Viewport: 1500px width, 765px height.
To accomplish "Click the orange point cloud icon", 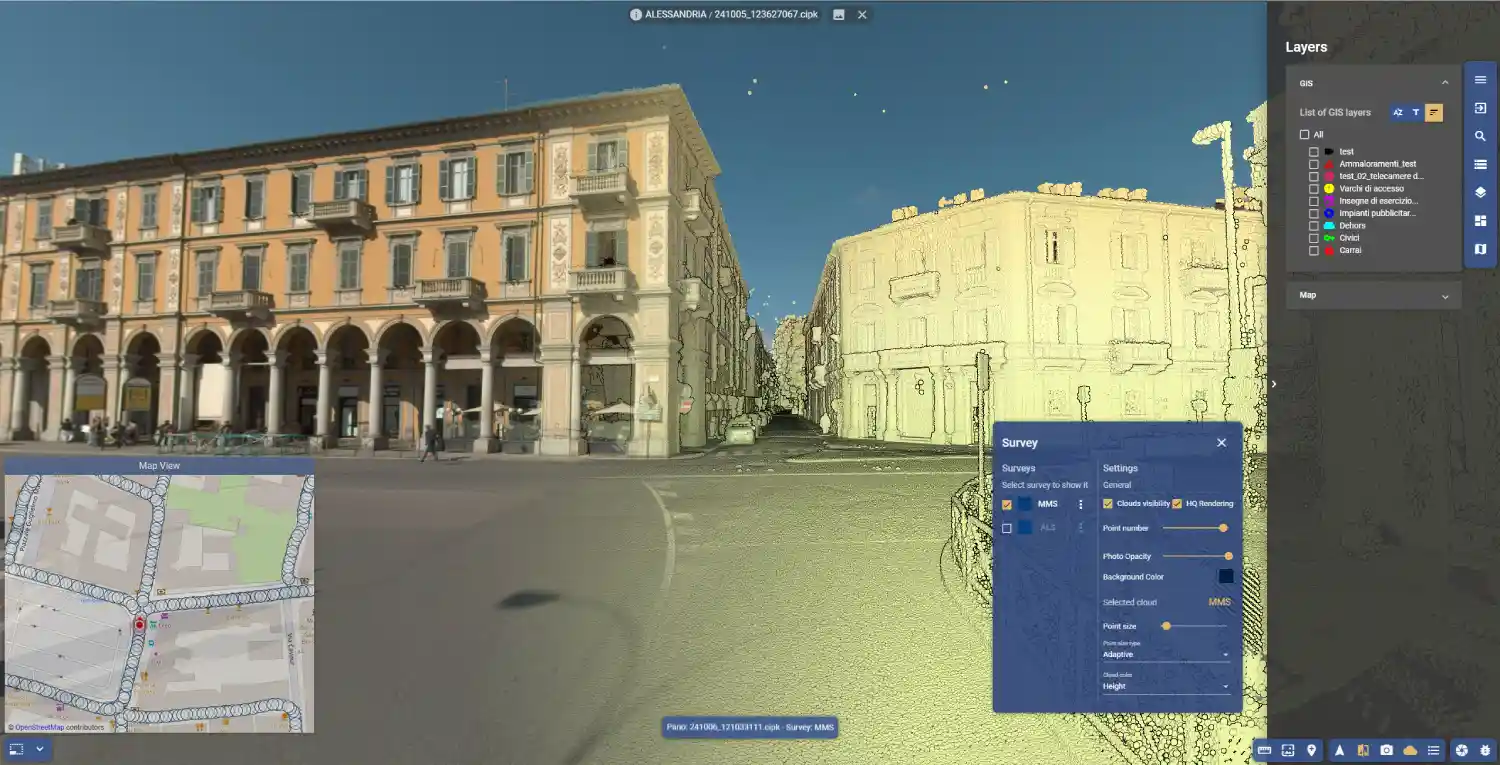I will click(1410, 750).
